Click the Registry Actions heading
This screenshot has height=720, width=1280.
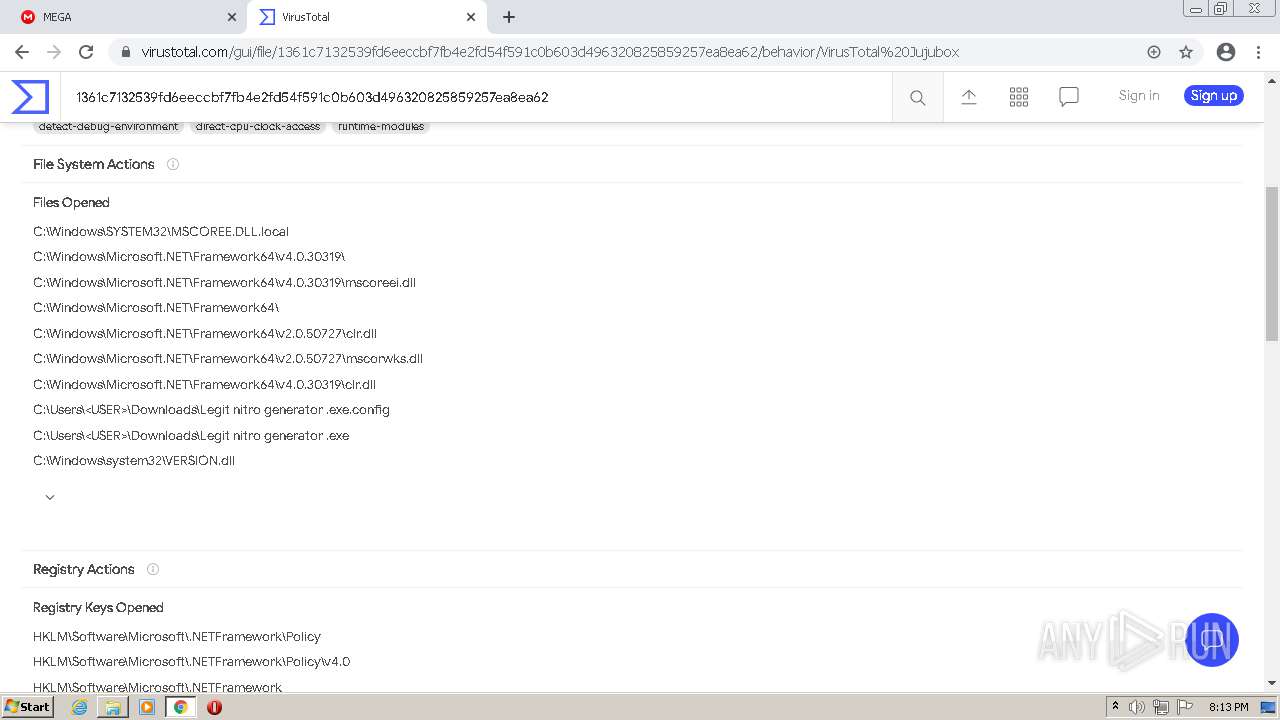point(84,569)
